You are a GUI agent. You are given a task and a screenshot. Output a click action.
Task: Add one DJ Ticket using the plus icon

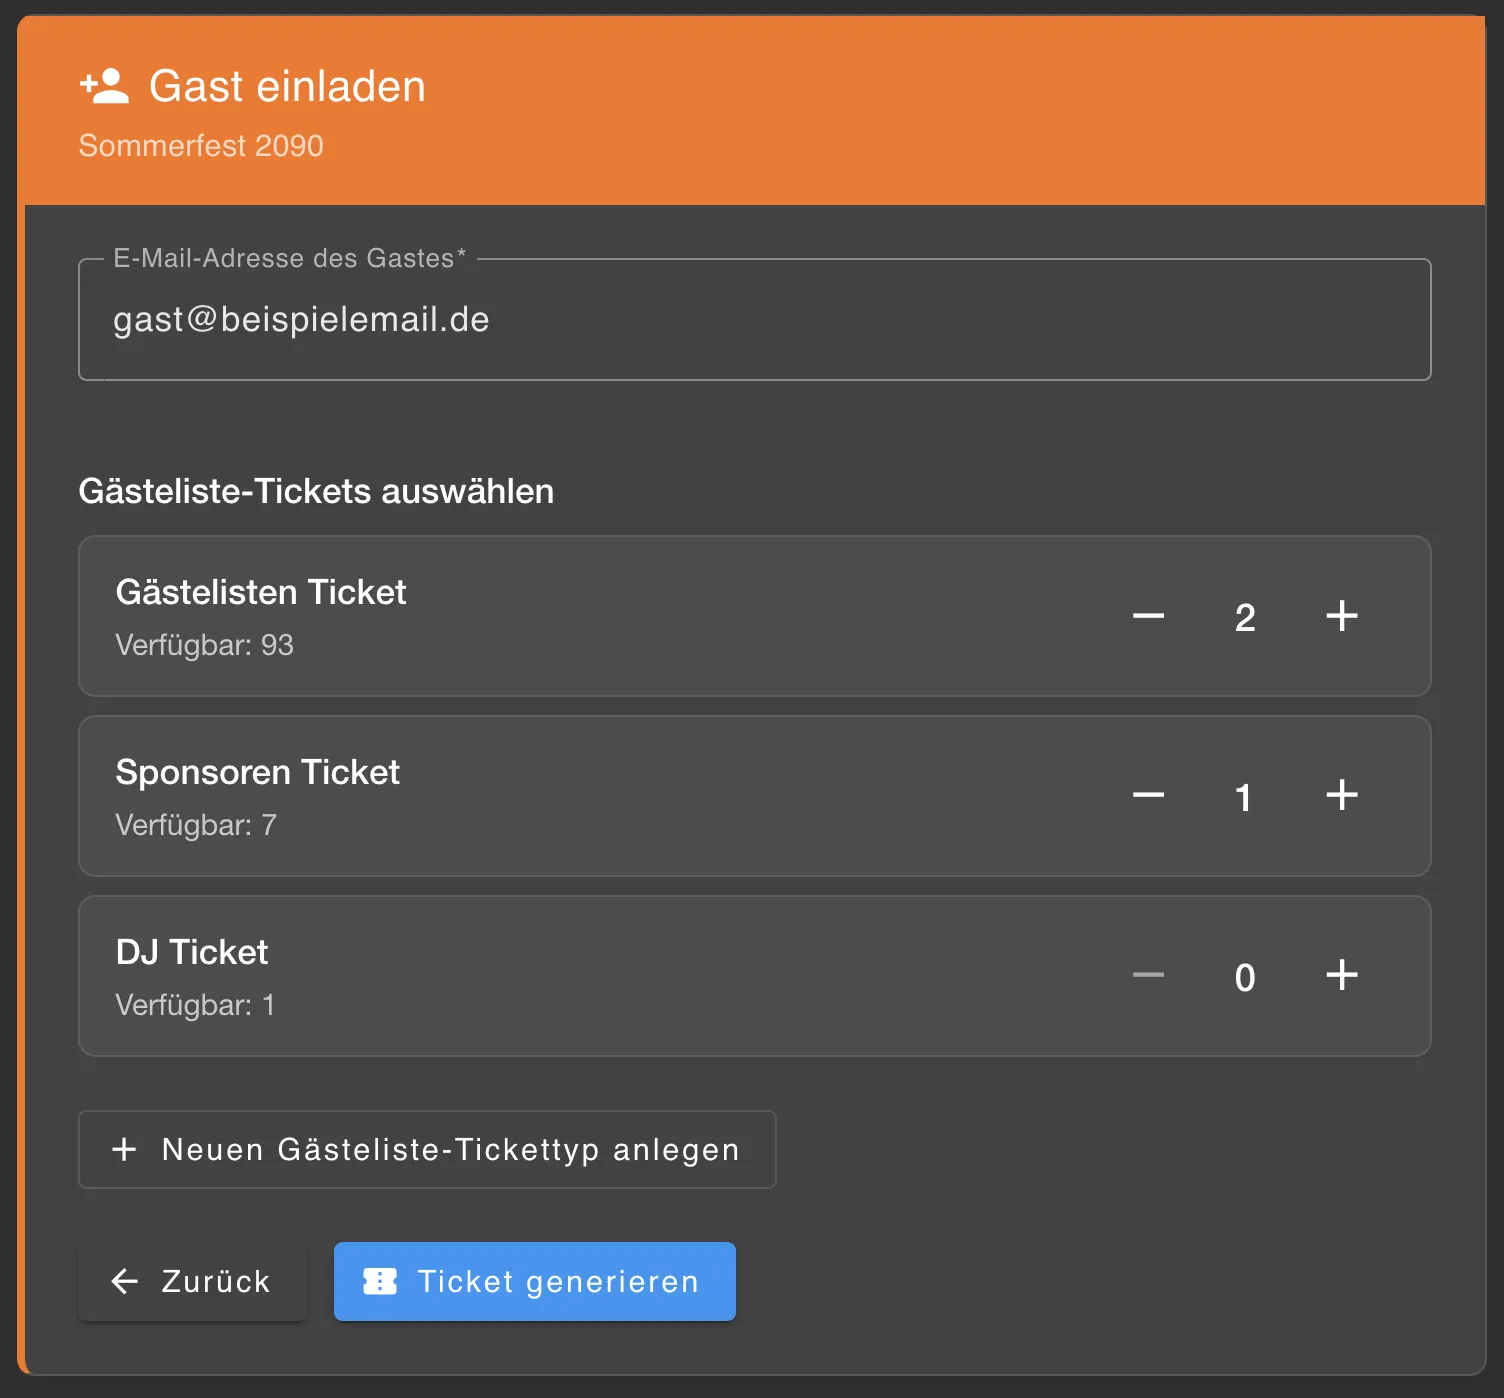pos(1342,976)
